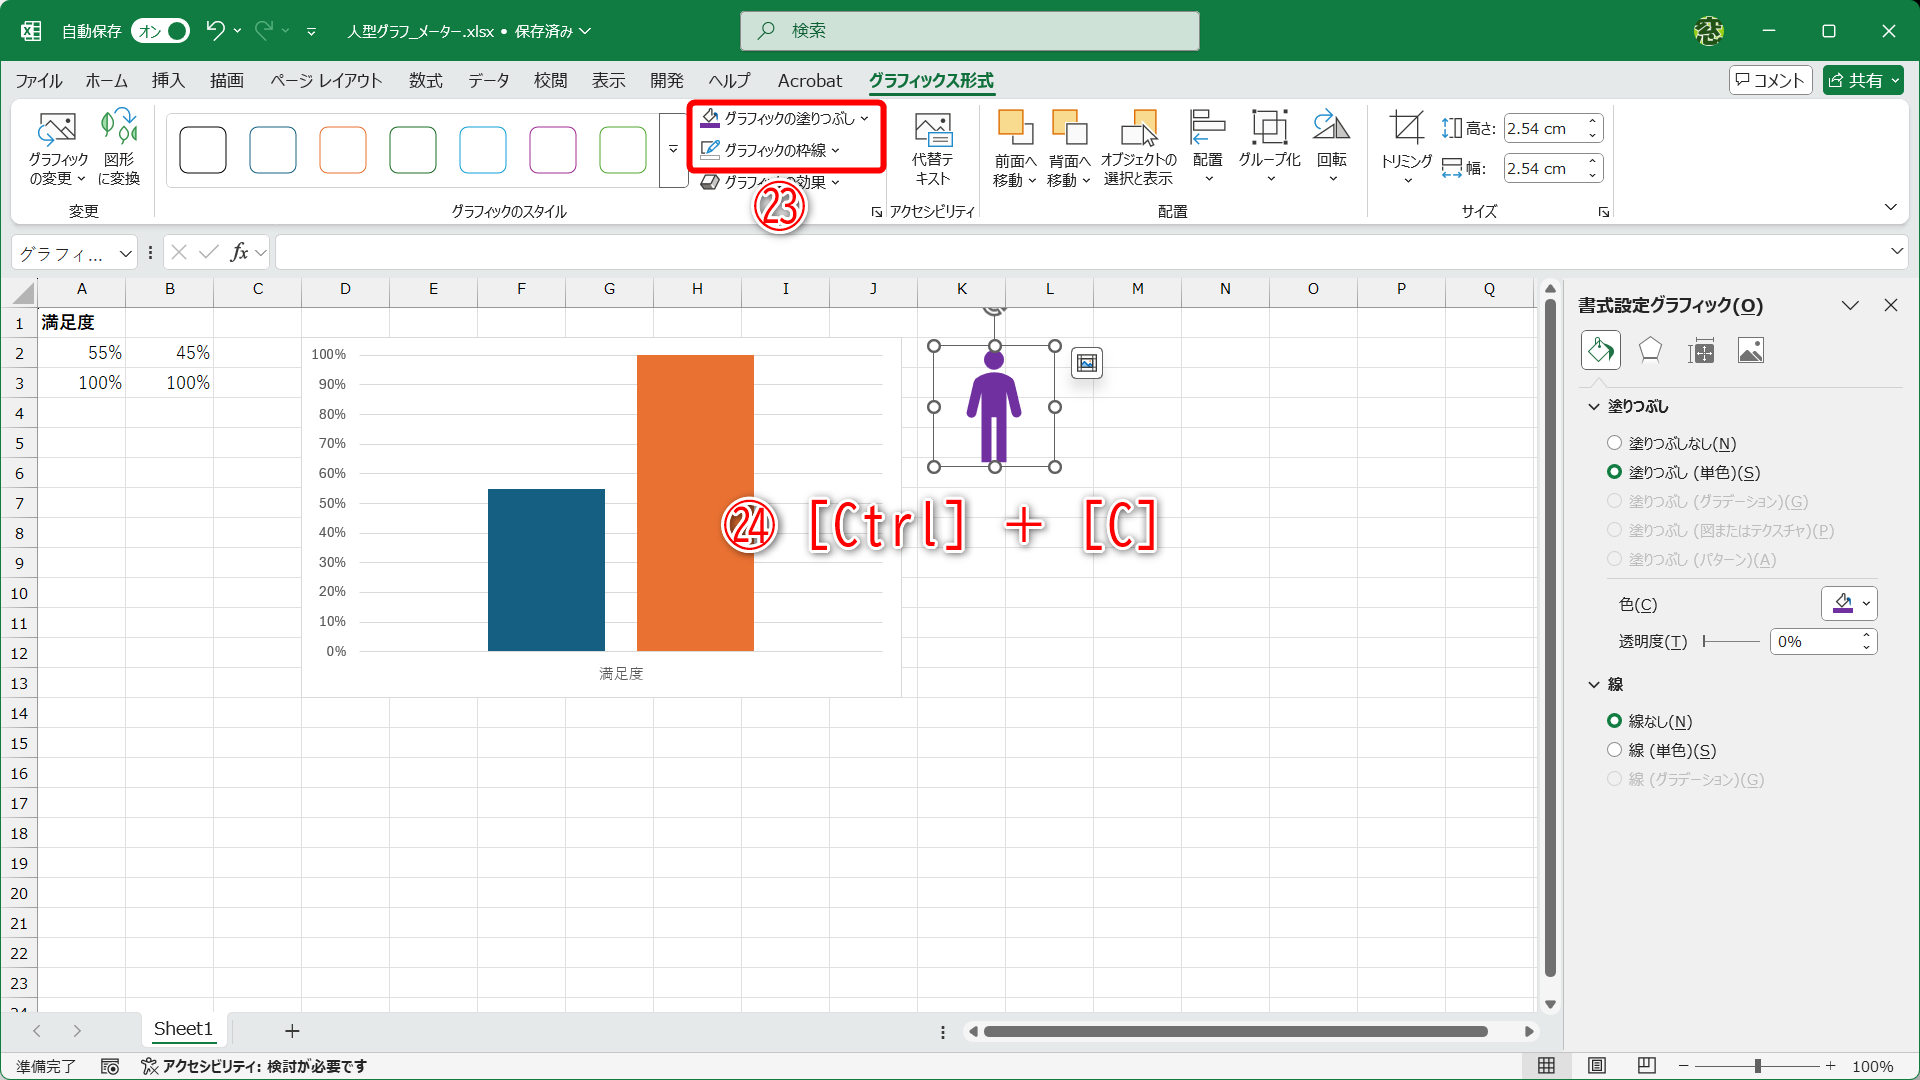
Task: Open the 挿入 ribbon tab
Action: [168, 80]
